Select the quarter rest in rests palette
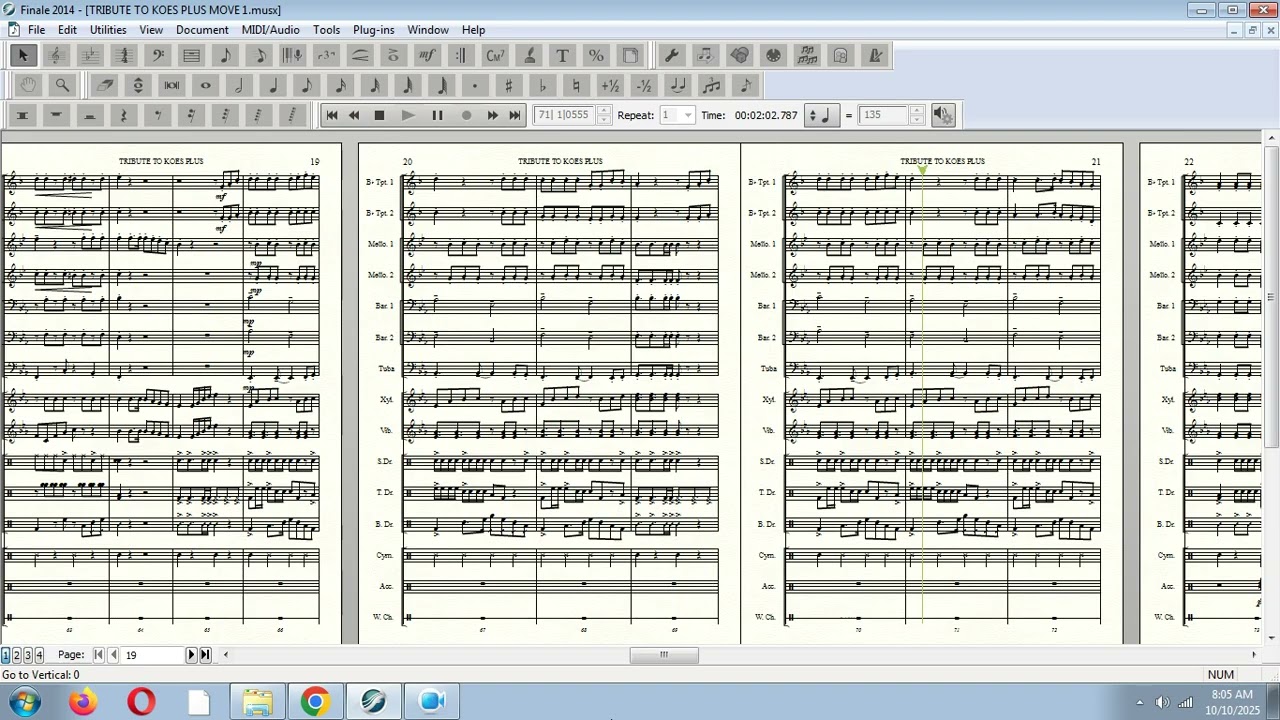 click(124, 115)
